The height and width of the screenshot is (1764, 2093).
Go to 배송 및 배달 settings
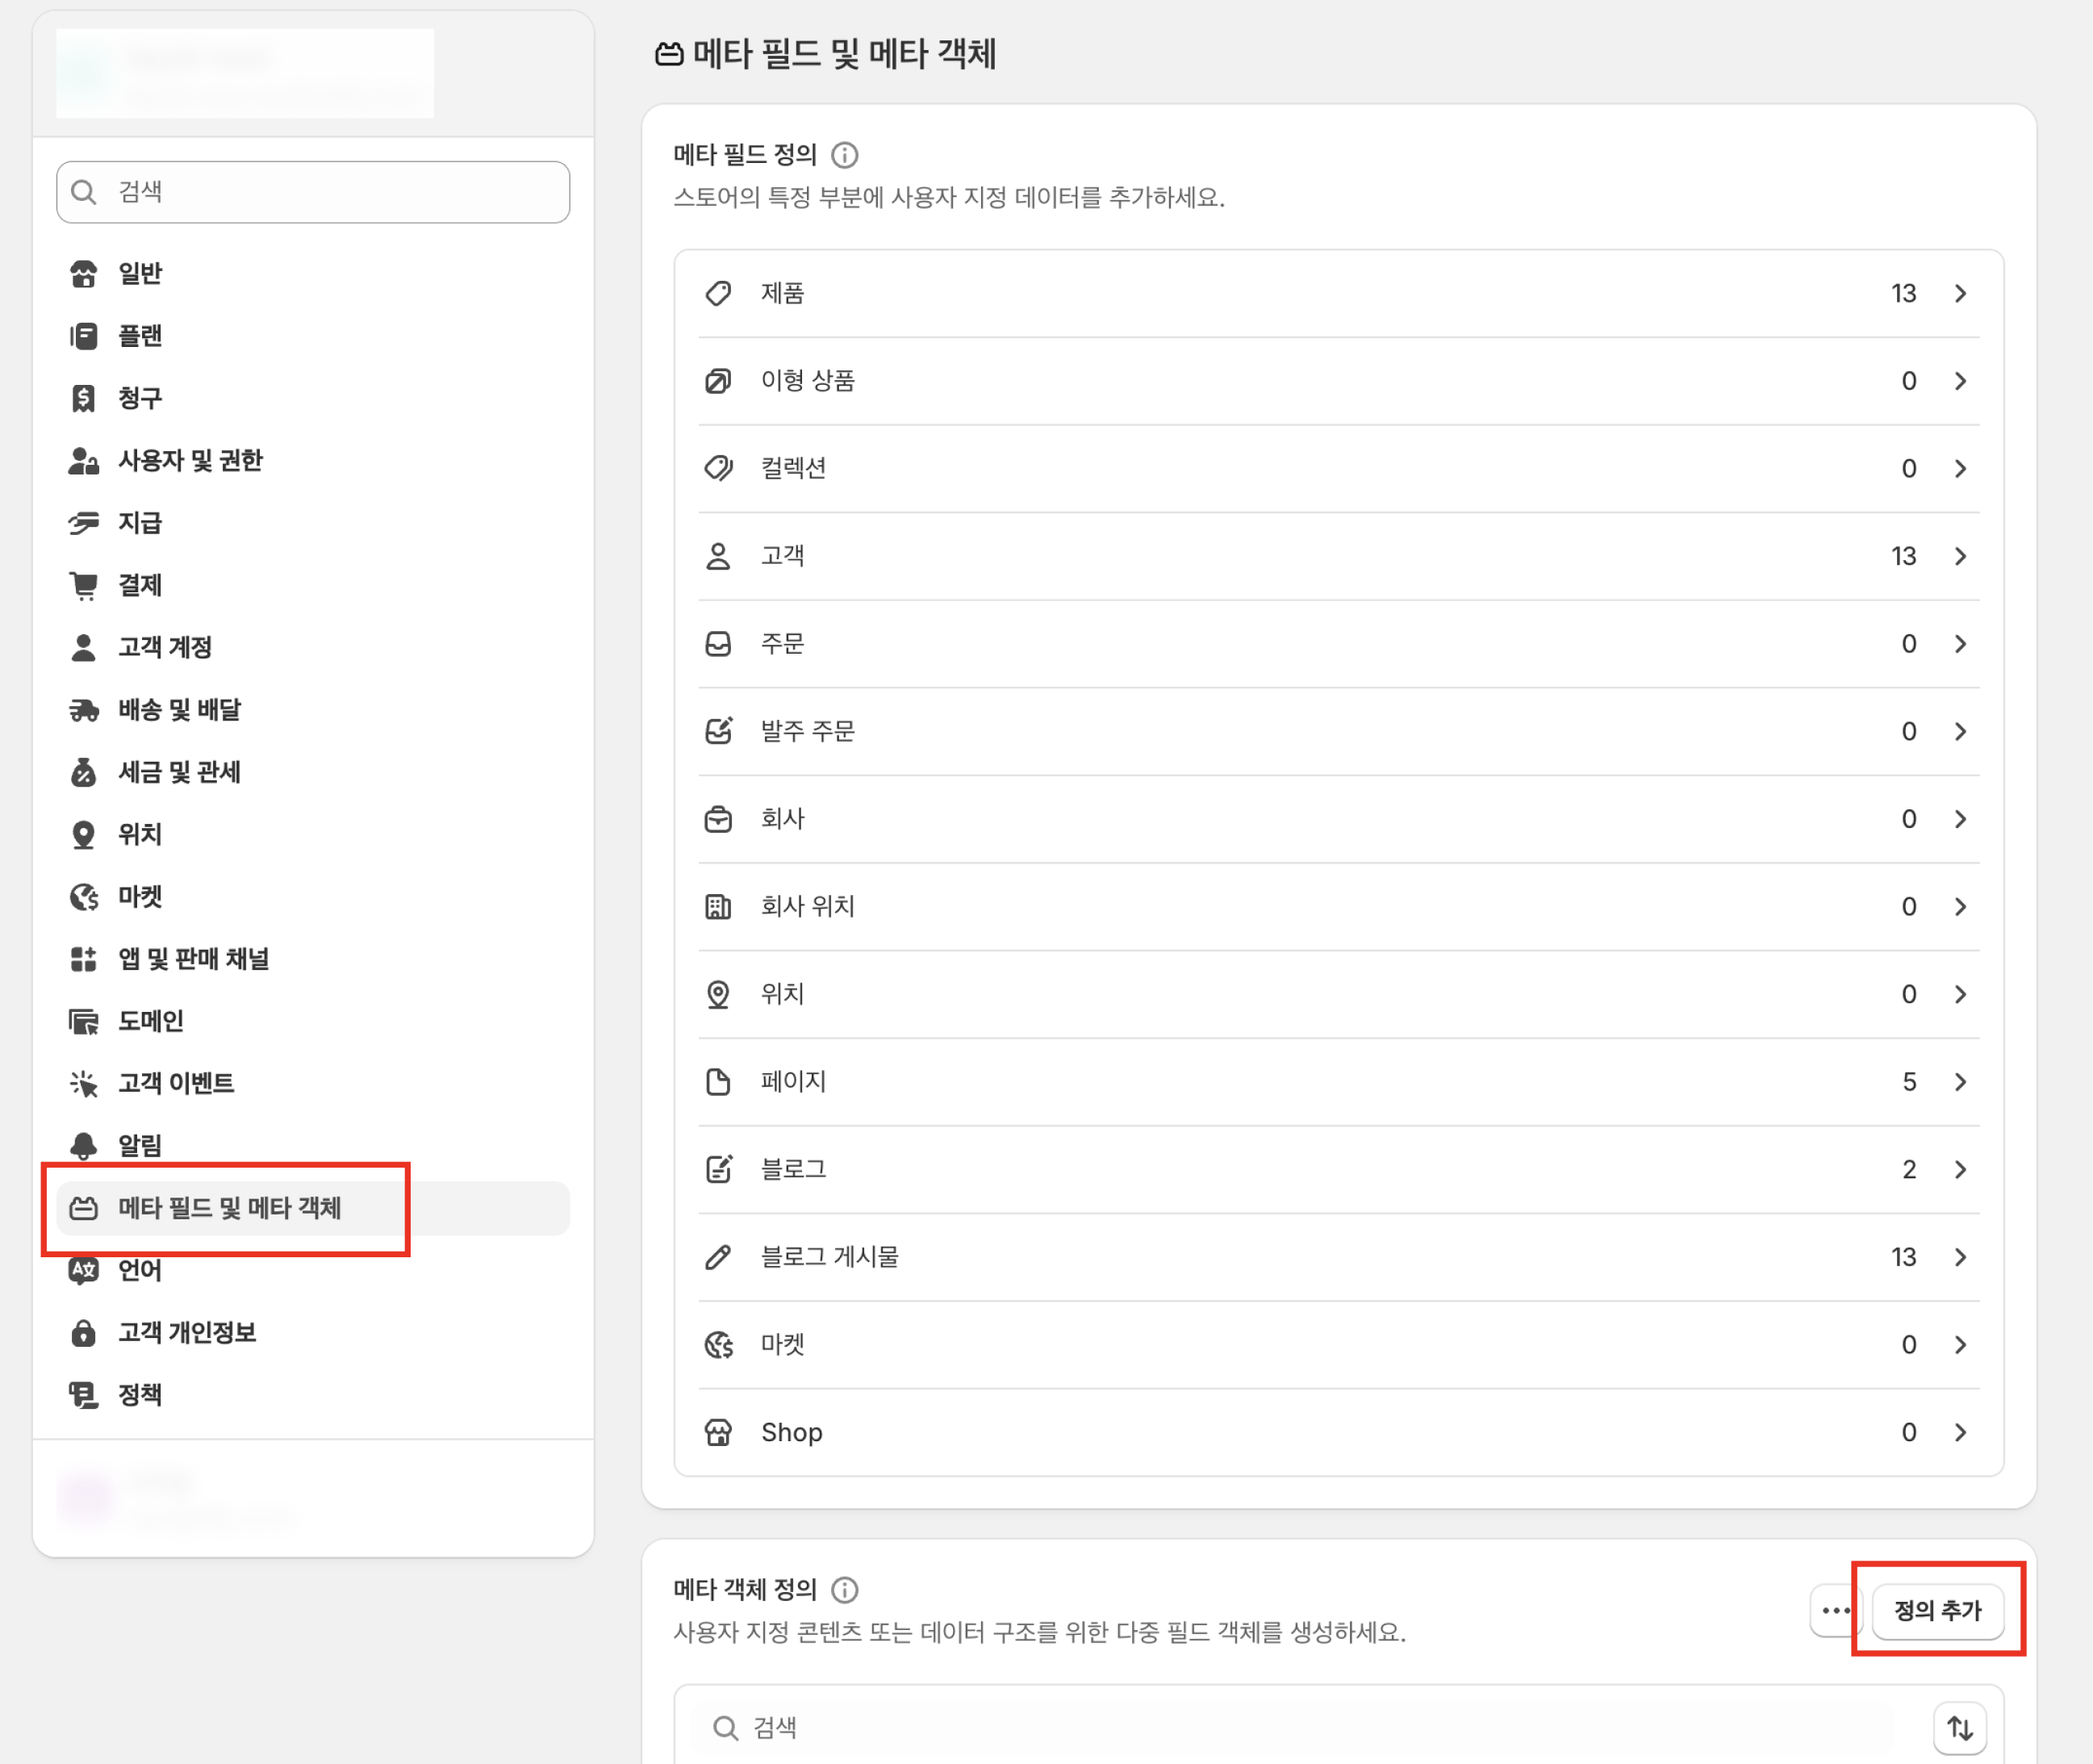point(179,709)
